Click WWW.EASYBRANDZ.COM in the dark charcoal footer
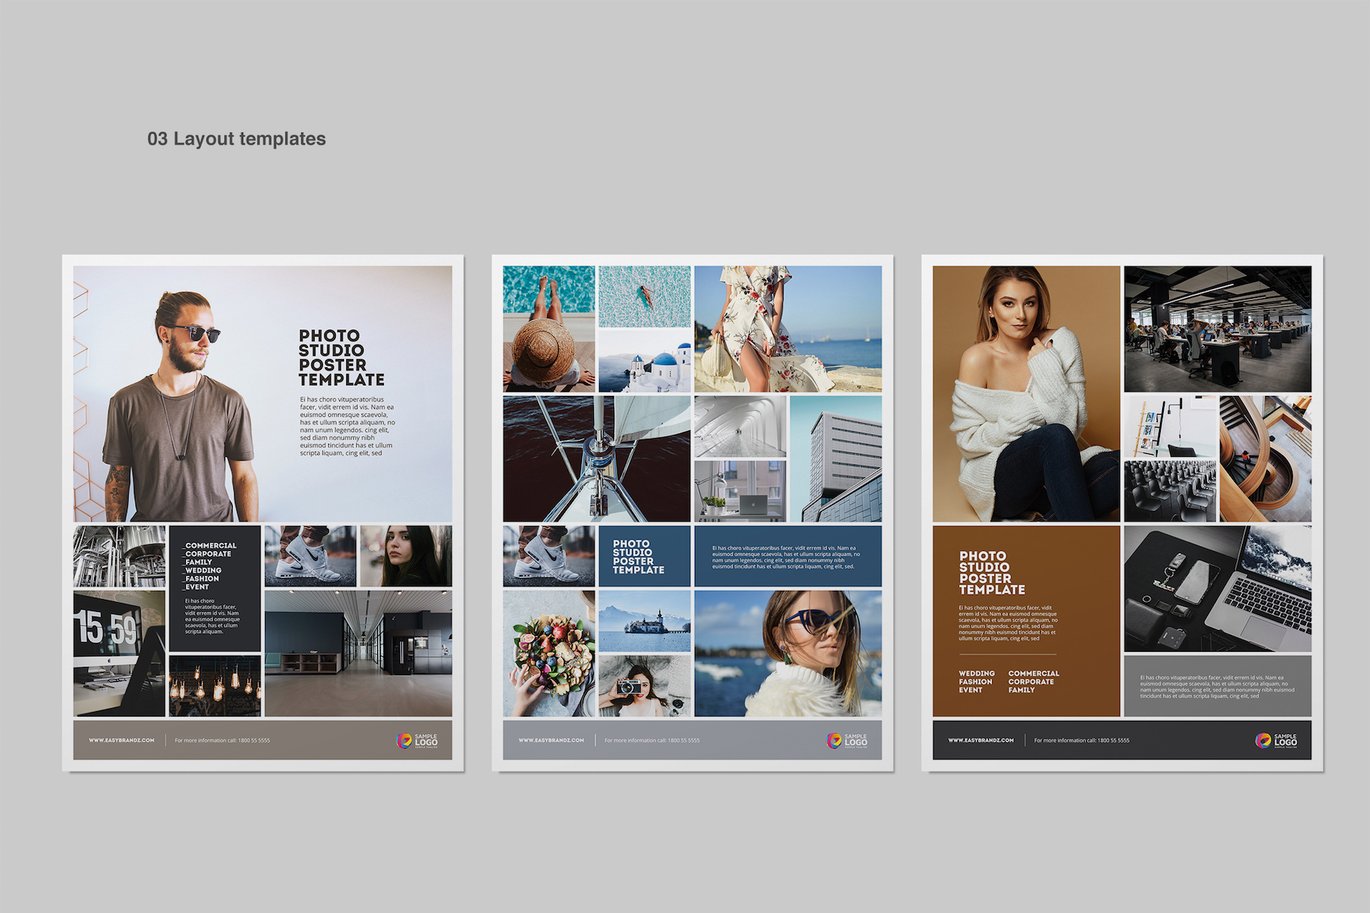1370x913 pixels. (981, 741)
